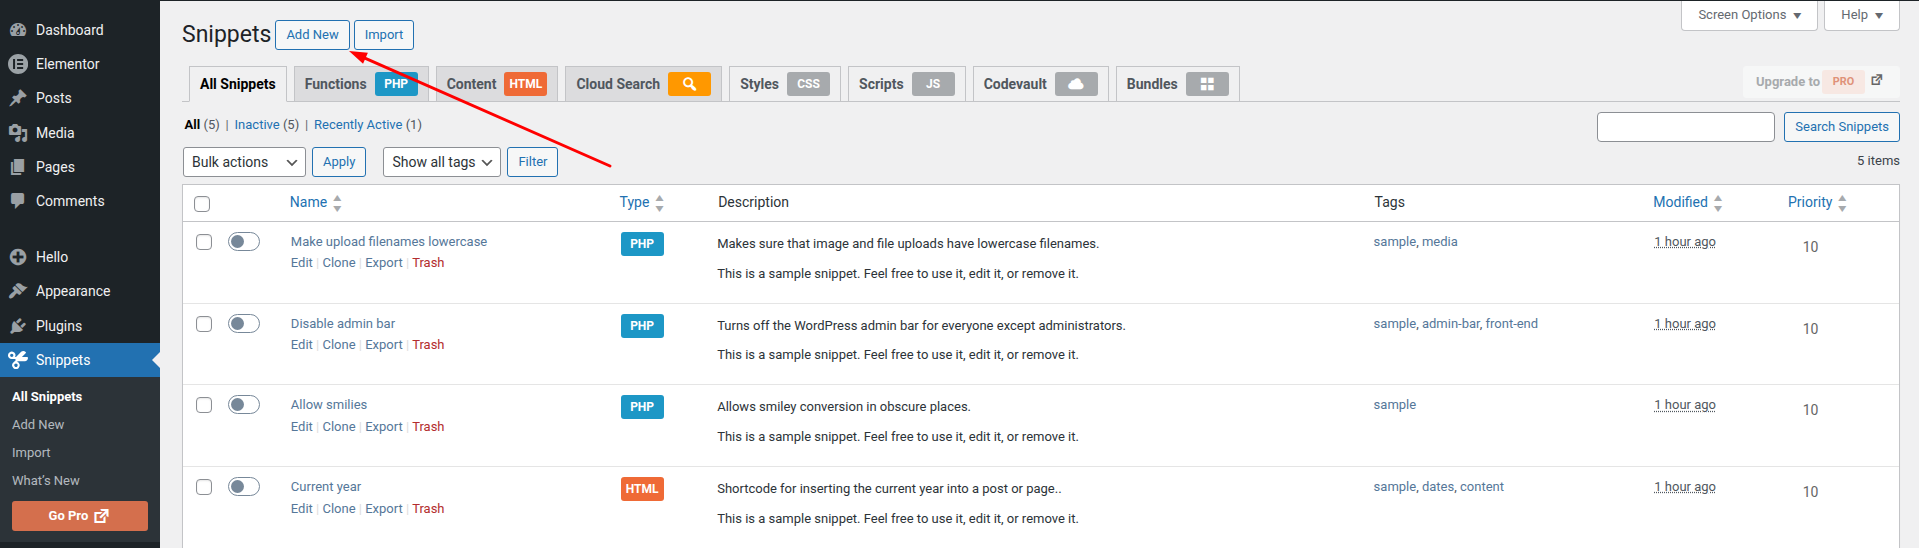The width and height of the screenshot is (1919, 548).
Task: Click the PHP badge on Functions tab
Action: [396, 84]
